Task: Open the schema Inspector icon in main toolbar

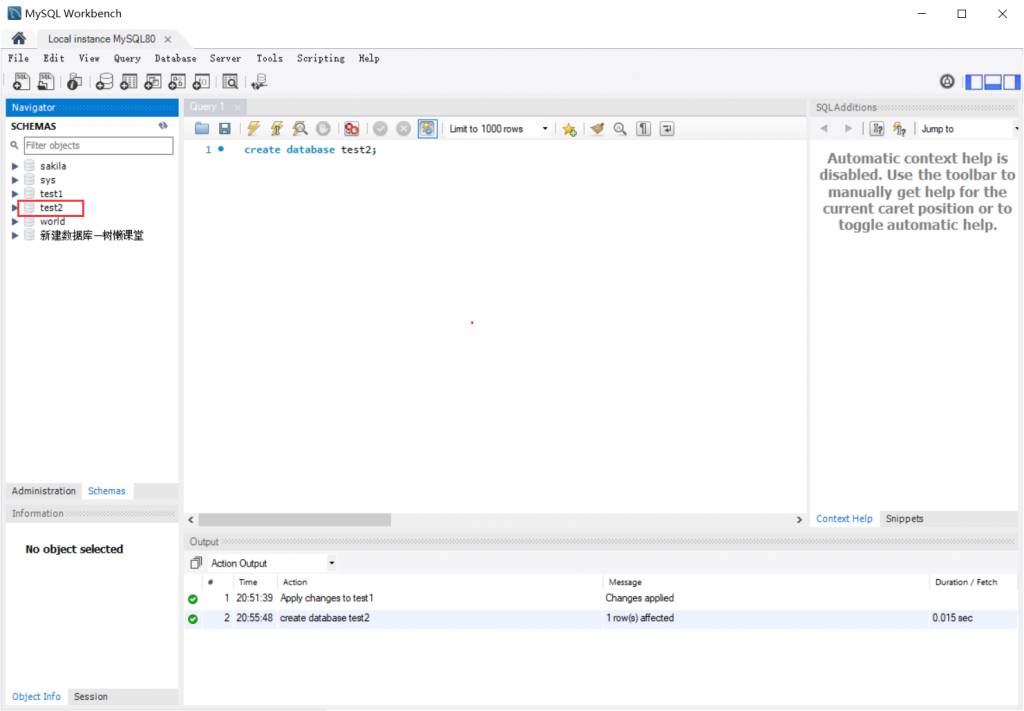Action: (x=74, y=82)
